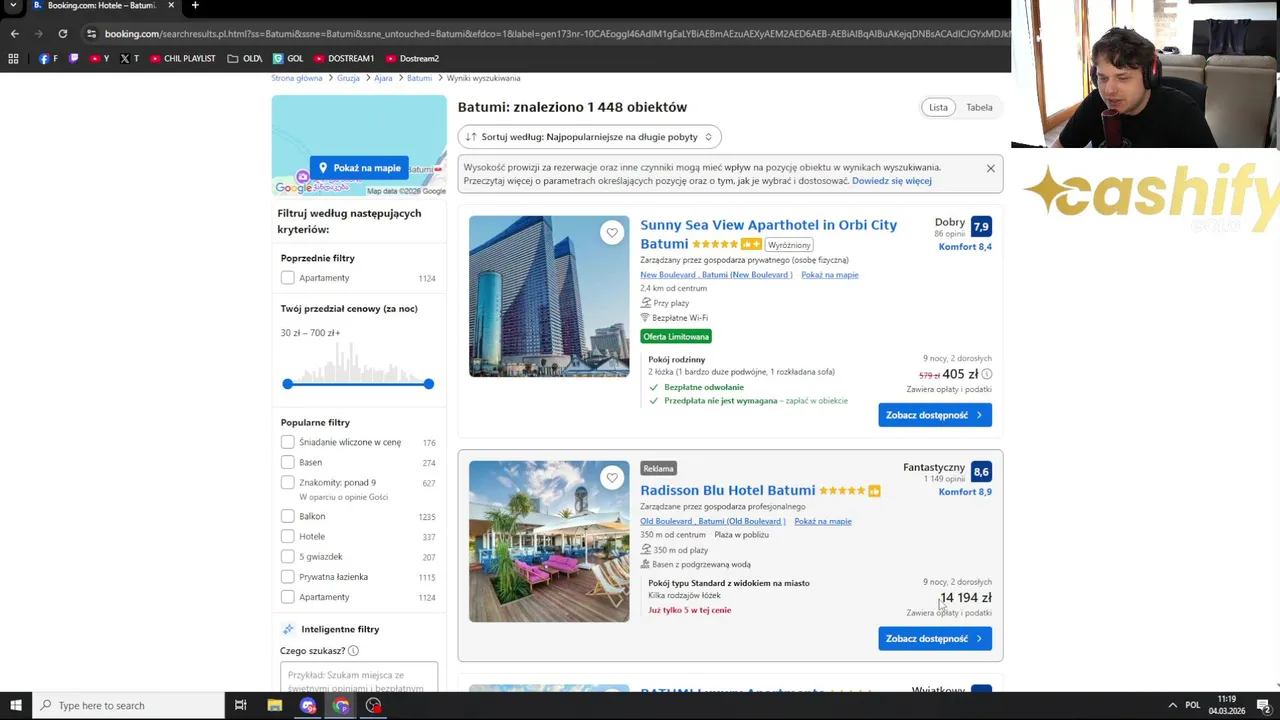Show Radisson Blu on the map

pyautogui.click(x=823, y=521)
